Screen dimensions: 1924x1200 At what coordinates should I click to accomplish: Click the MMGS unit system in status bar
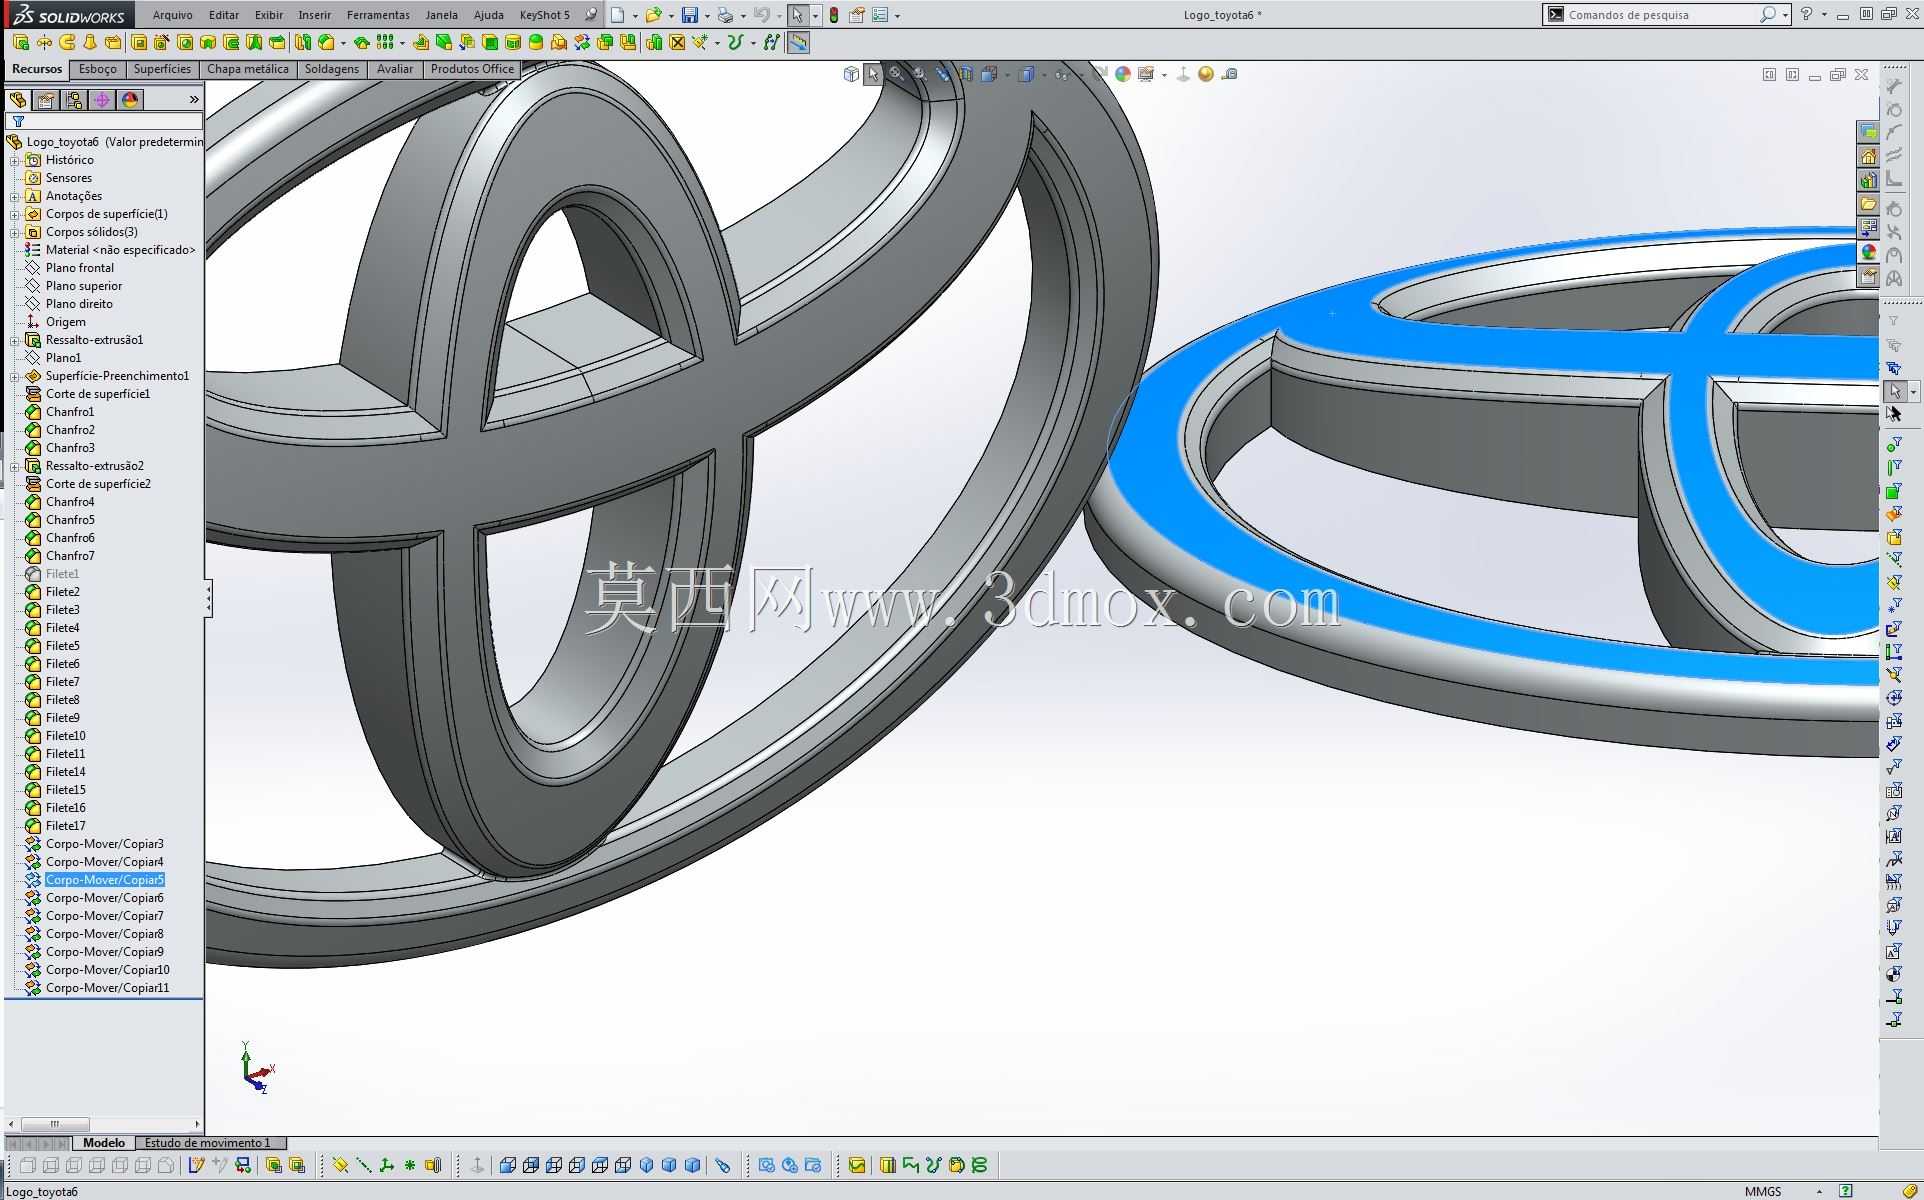[1763, 1191]
